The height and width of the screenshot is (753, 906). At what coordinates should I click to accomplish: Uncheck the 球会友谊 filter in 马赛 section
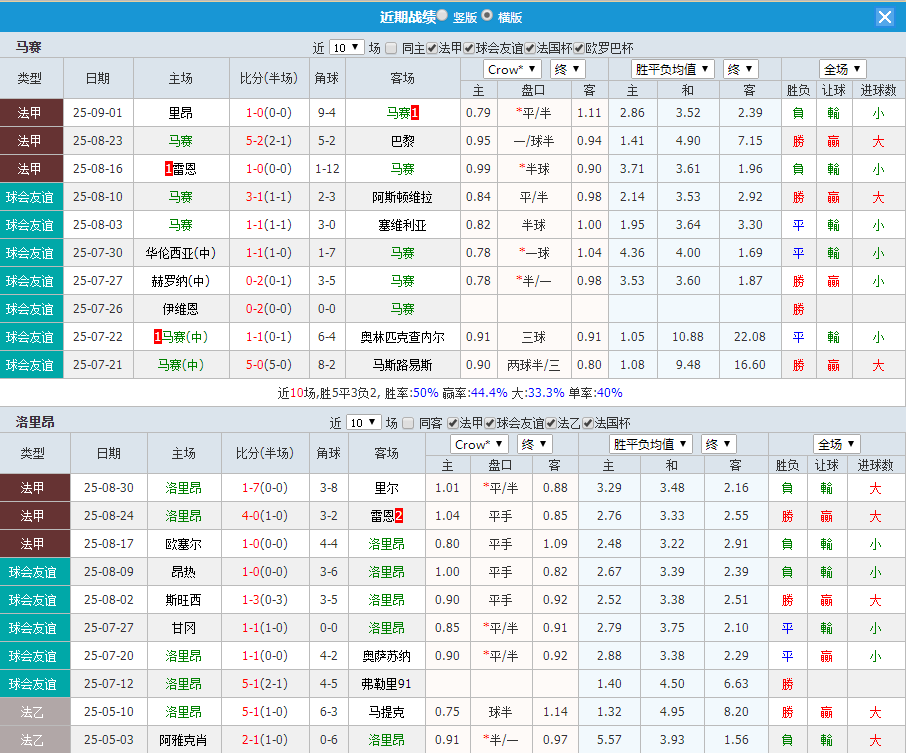click(x=467, y=47)
